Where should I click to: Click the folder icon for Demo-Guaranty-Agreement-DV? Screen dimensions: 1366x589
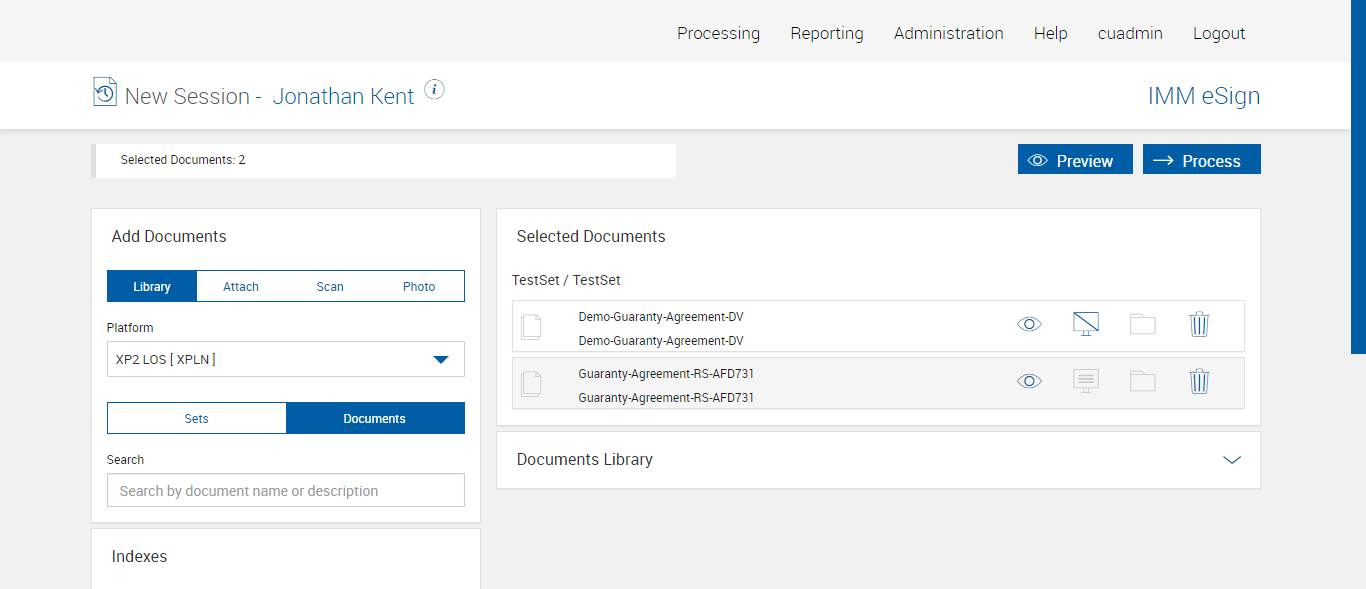1142,324
